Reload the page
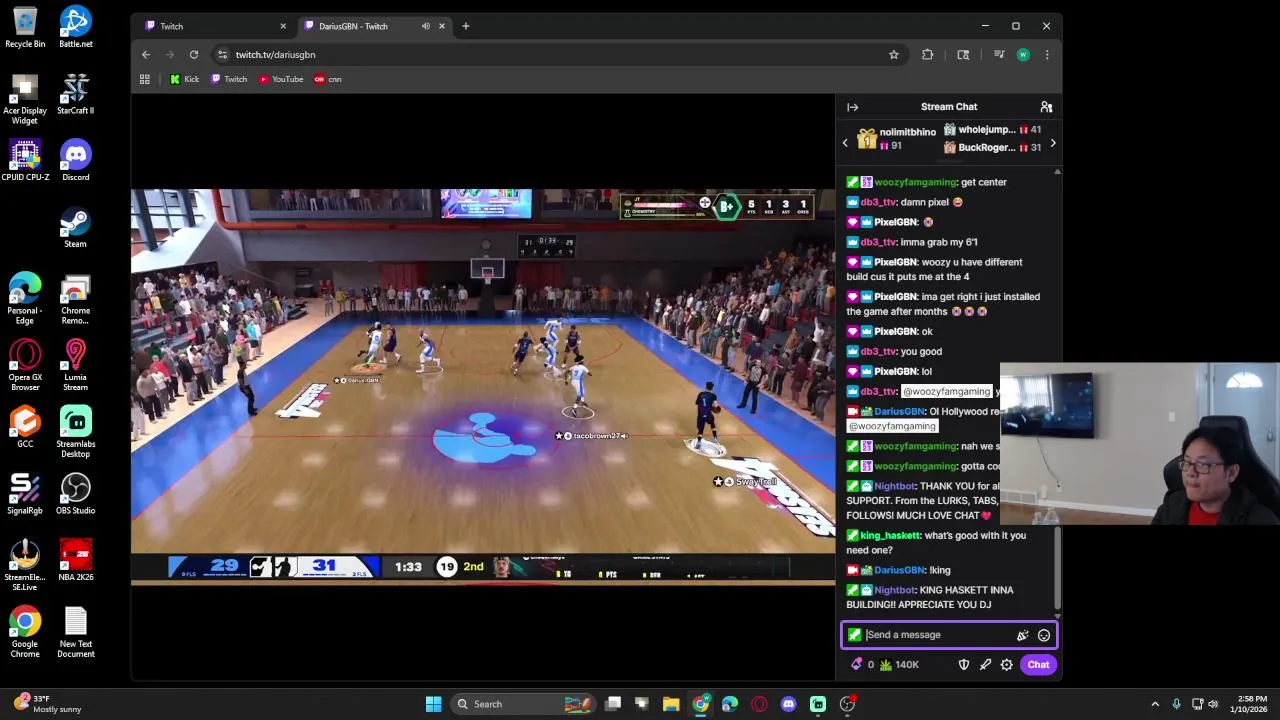 pyautogui.click(x=194, y=55)
